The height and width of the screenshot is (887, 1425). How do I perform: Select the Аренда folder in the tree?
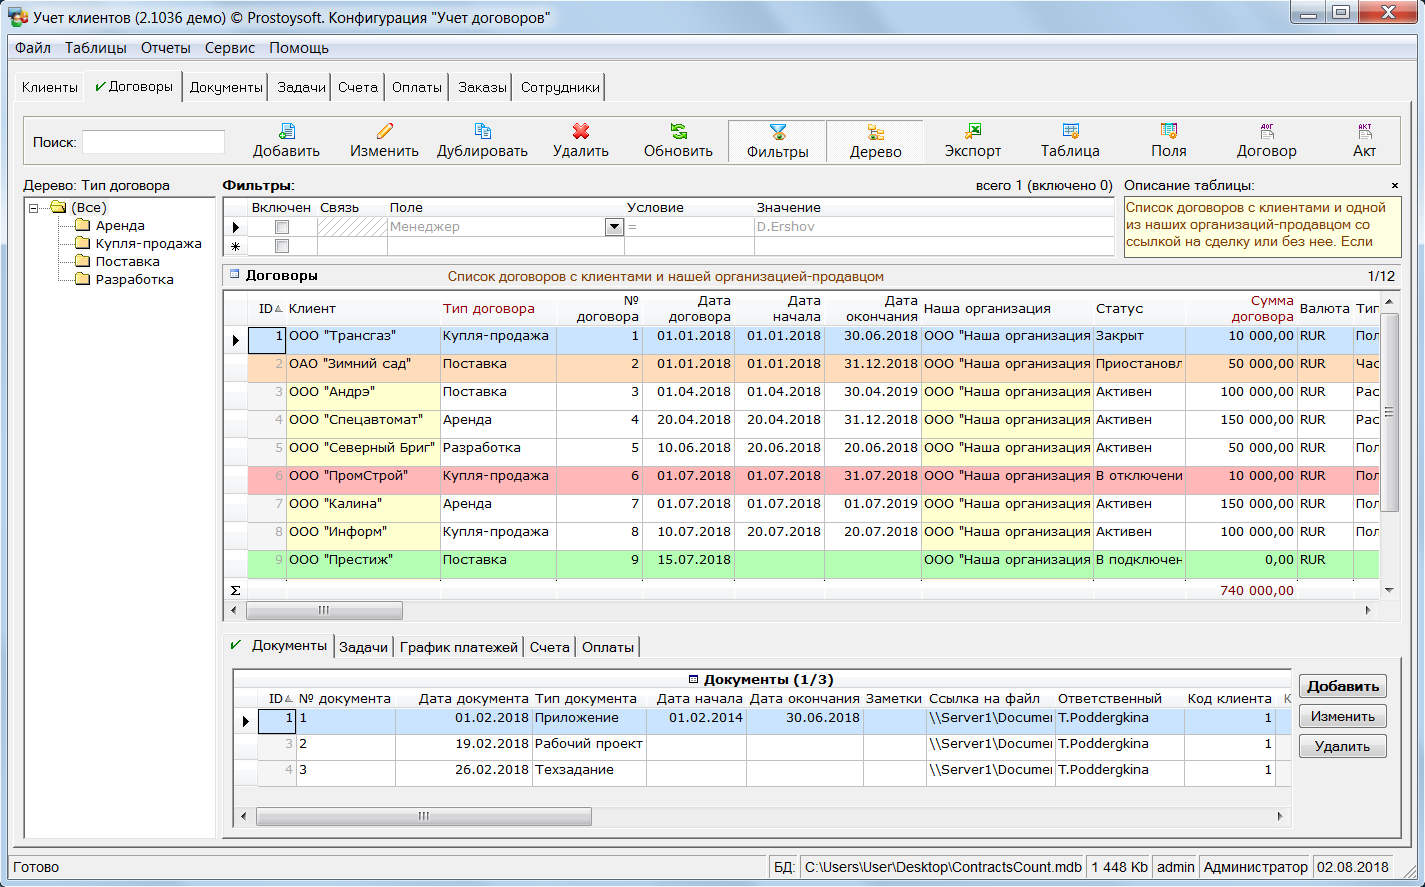[x=120, y=226]
